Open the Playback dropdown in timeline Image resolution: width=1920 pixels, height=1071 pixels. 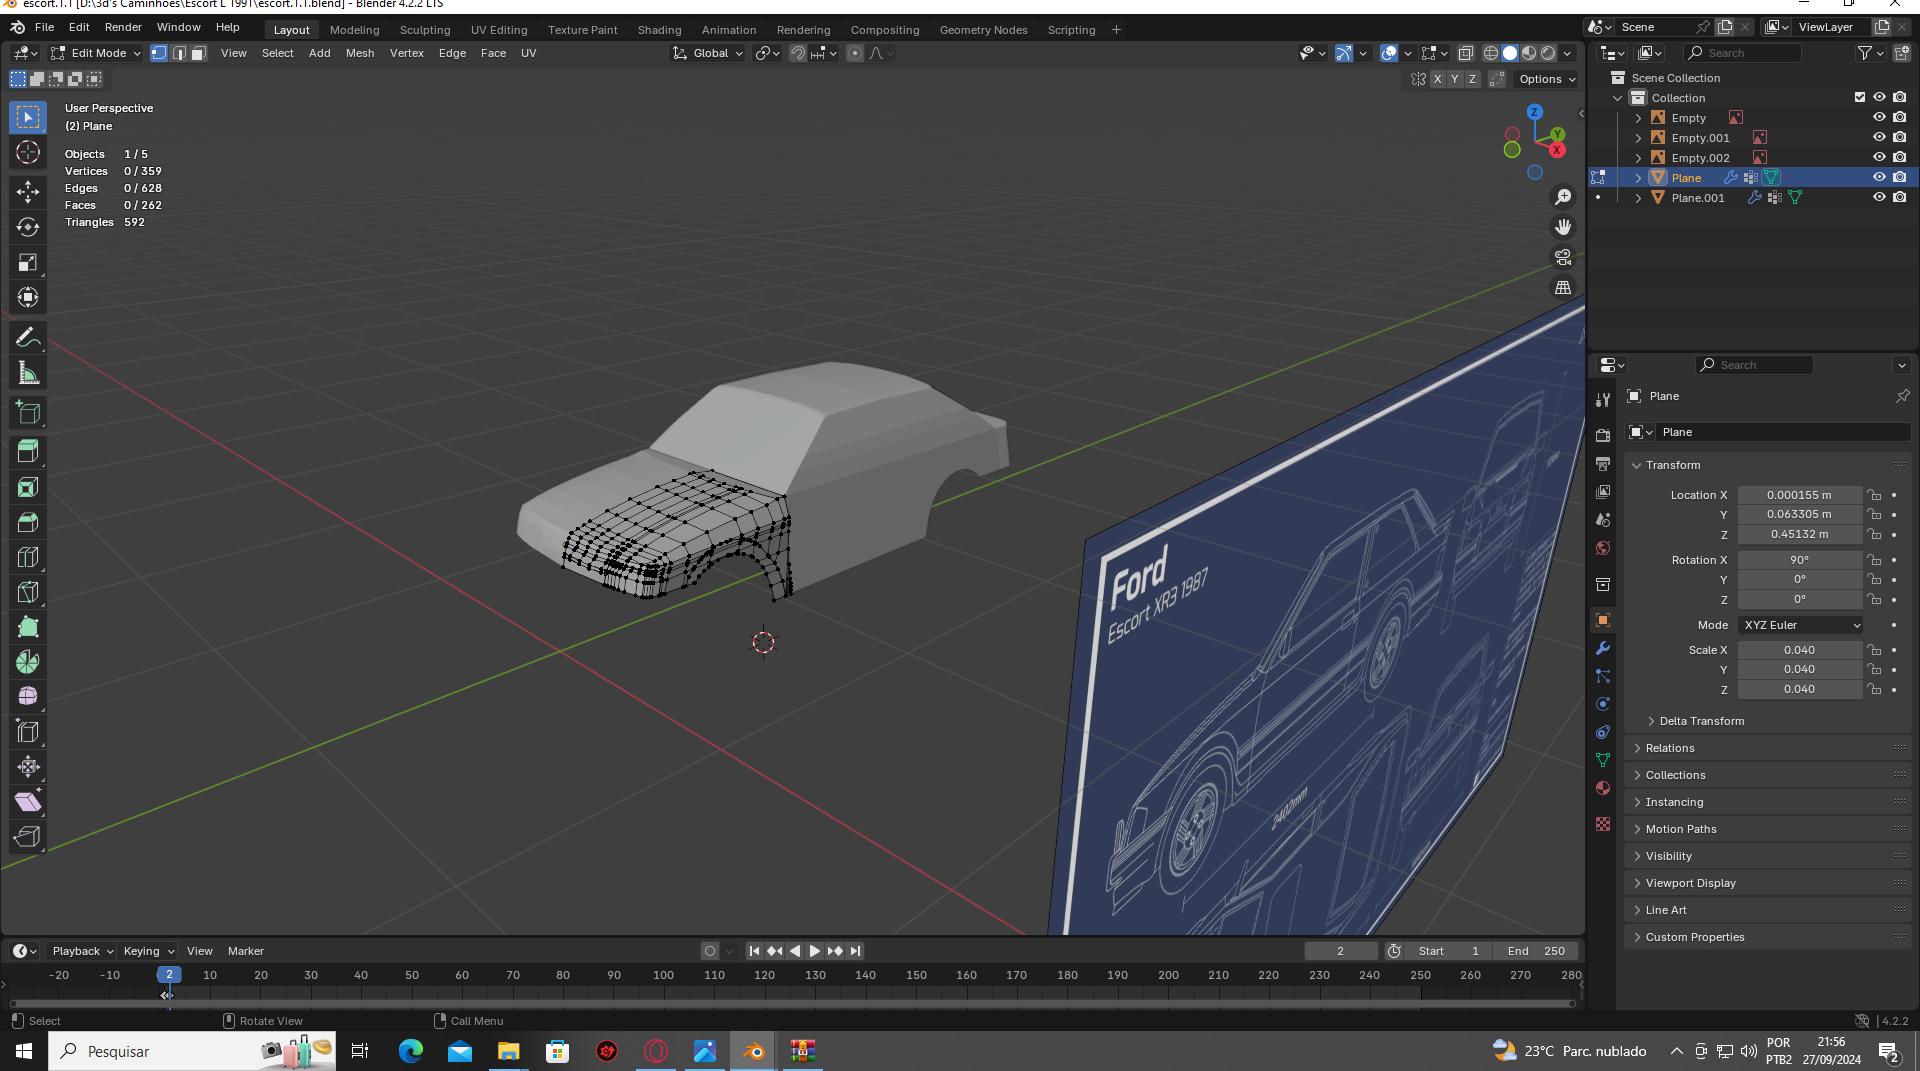click(x=82, y=951)
